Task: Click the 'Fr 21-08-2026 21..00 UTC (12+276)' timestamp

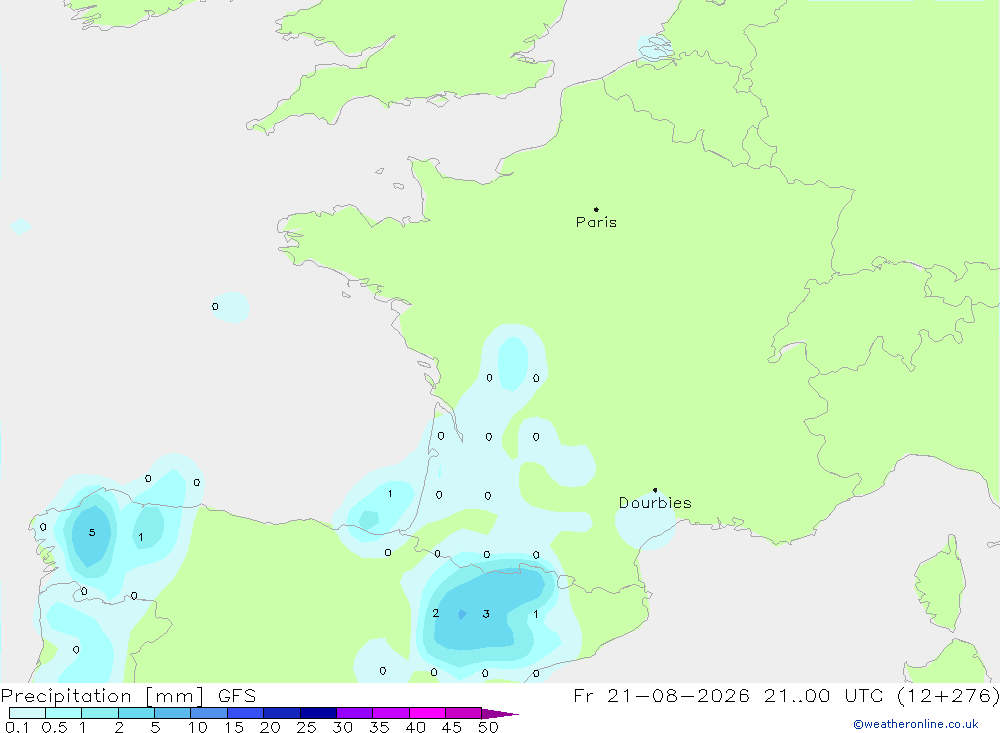Action: pyautogui.click(x=786, y=695)
